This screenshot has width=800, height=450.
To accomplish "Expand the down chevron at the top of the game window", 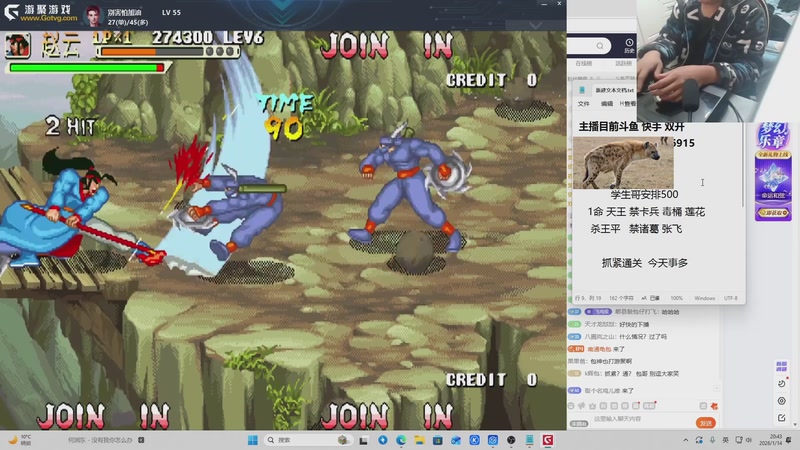I will [x=535, y=25].
